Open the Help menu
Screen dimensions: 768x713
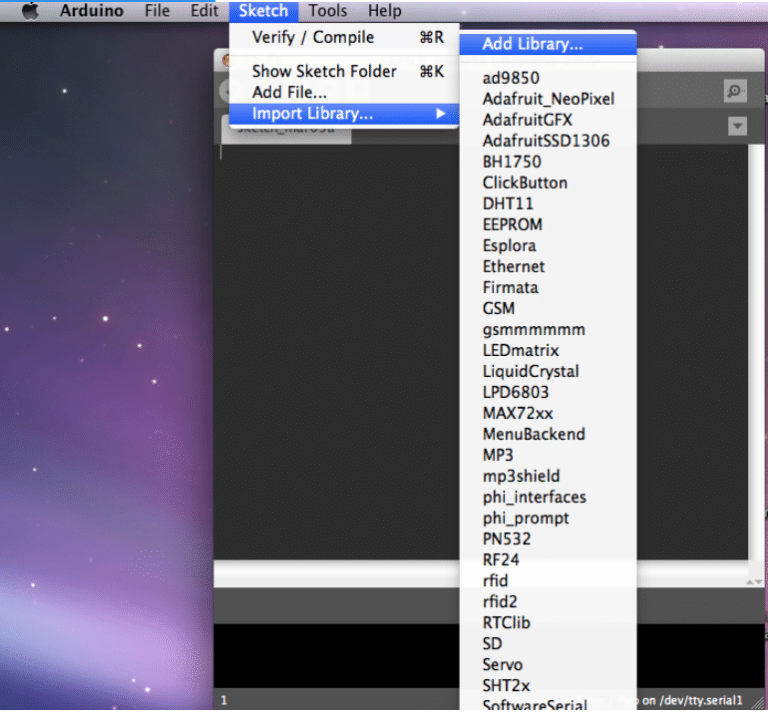pos(384,11)
